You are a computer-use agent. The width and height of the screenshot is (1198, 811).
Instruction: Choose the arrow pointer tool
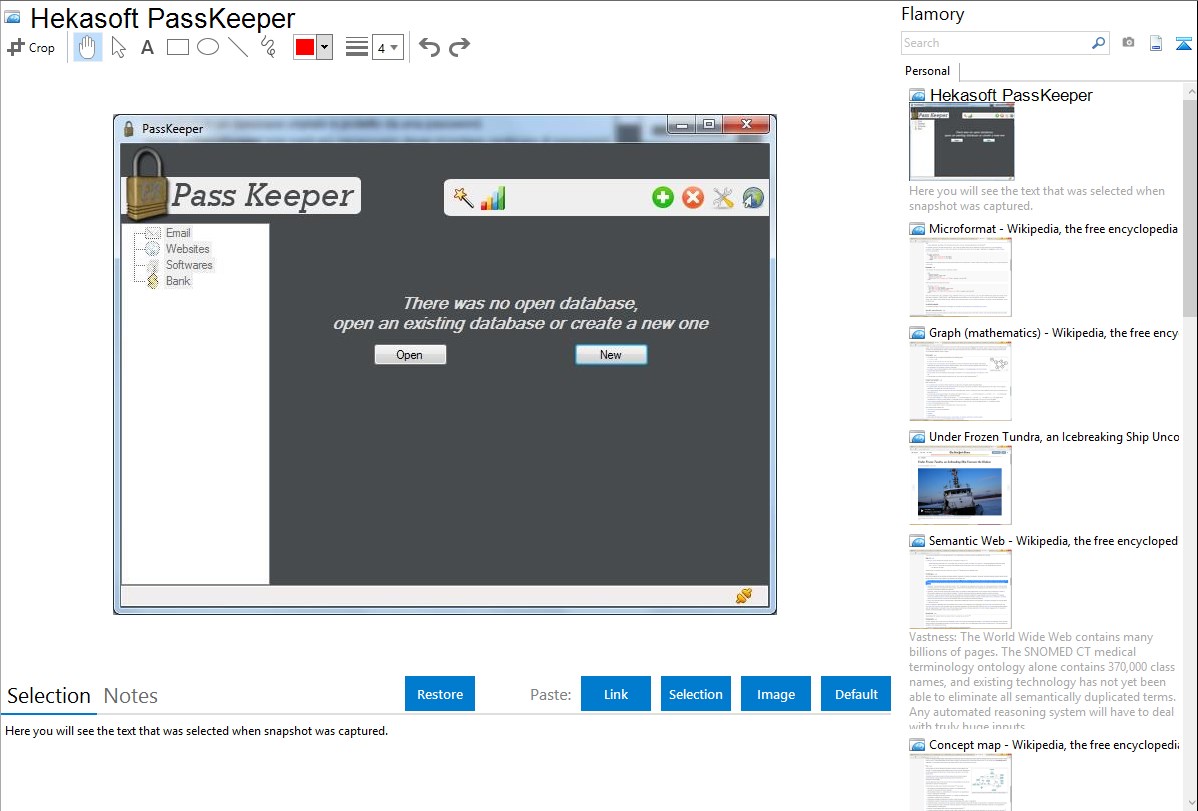118,47
